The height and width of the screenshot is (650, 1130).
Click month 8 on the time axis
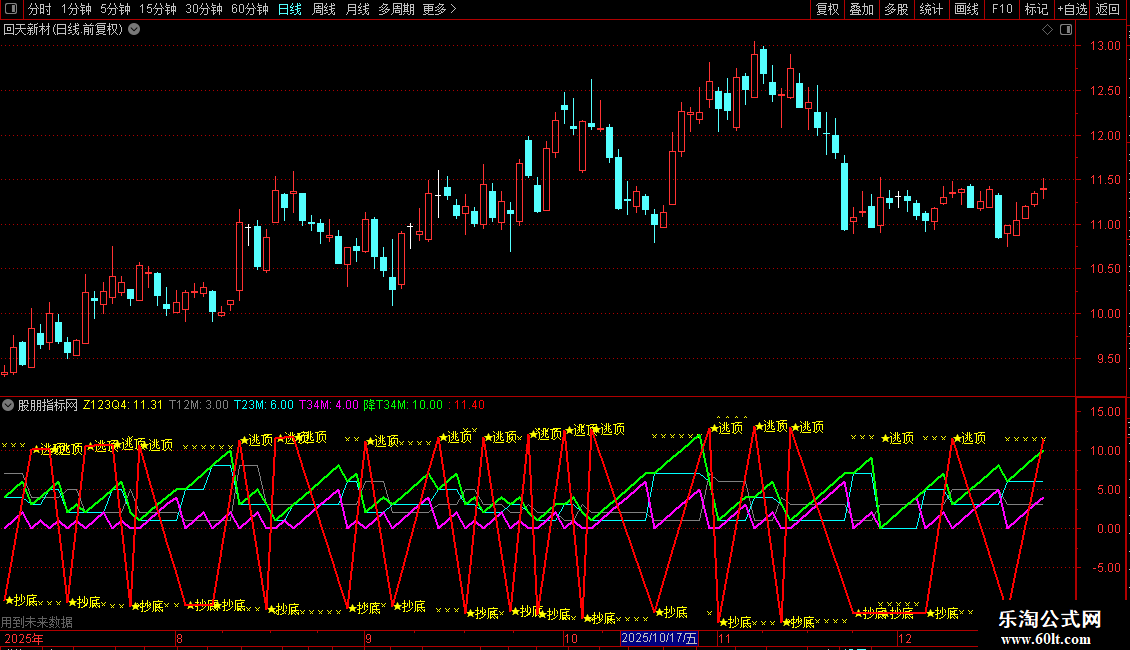click(x=179, y=638)
